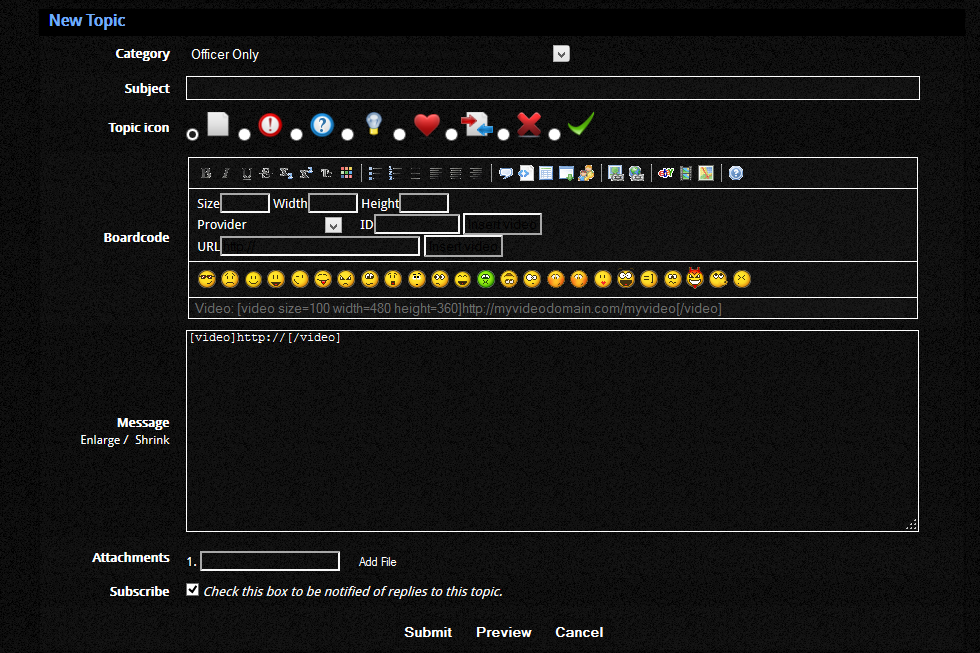Click into the Subject text field
Image resolution: width=980 pixels, height=653 pixels.
pos(552,88)
